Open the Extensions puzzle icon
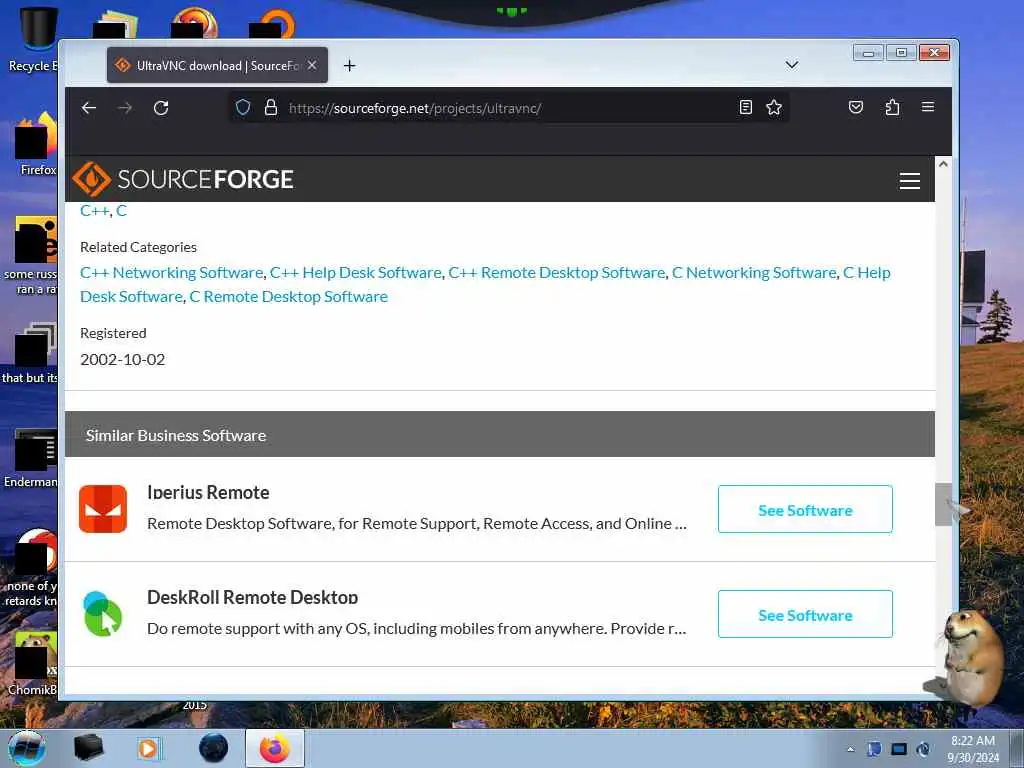1024x768 pixels. tap(892, 107)
